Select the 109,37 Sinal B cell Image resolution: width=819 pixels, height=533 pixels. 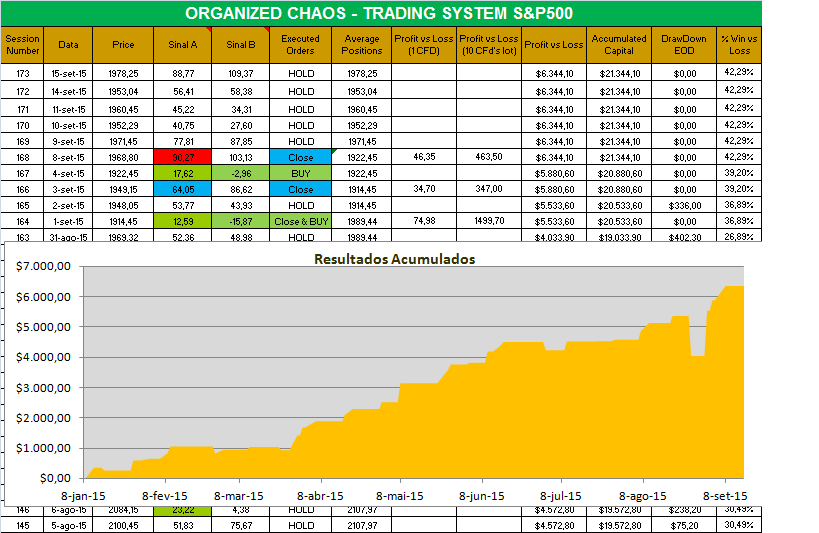pyautogui.click(x=241, y=74)
